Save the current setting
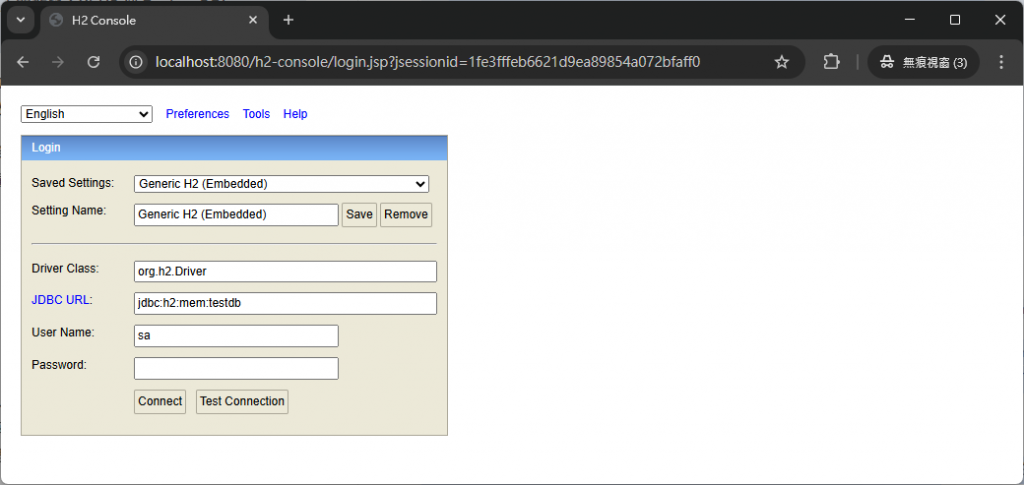This screenshot has width=1024, height=485. coord(359,215)
